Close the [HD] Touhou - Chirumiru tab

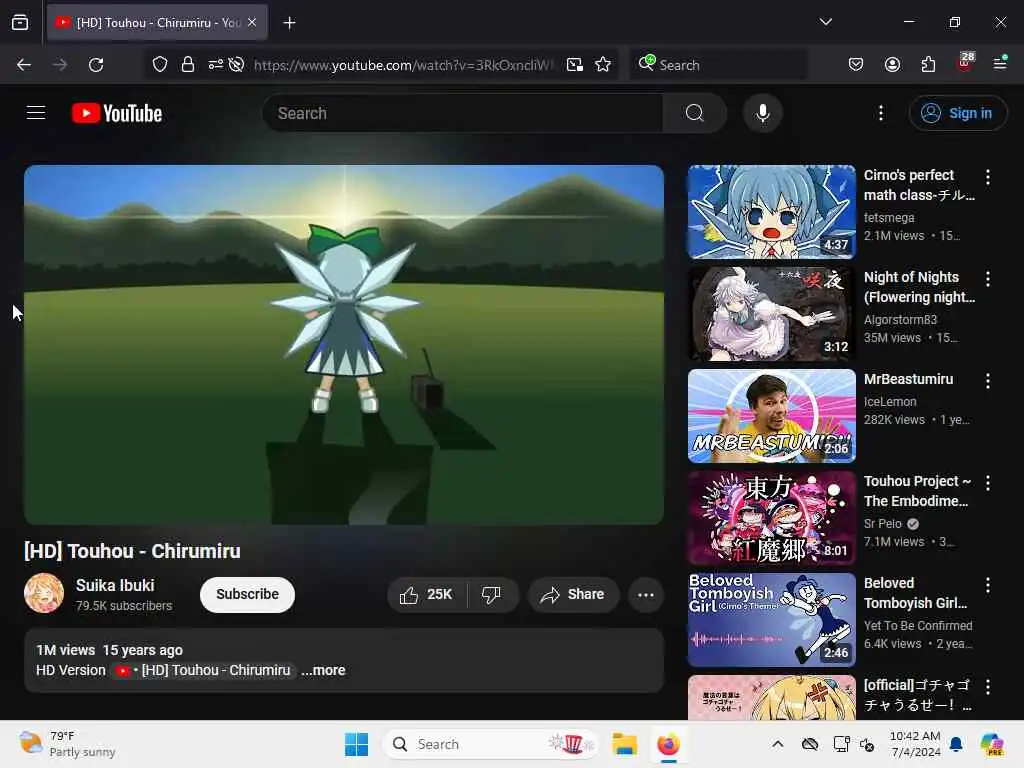252,22
